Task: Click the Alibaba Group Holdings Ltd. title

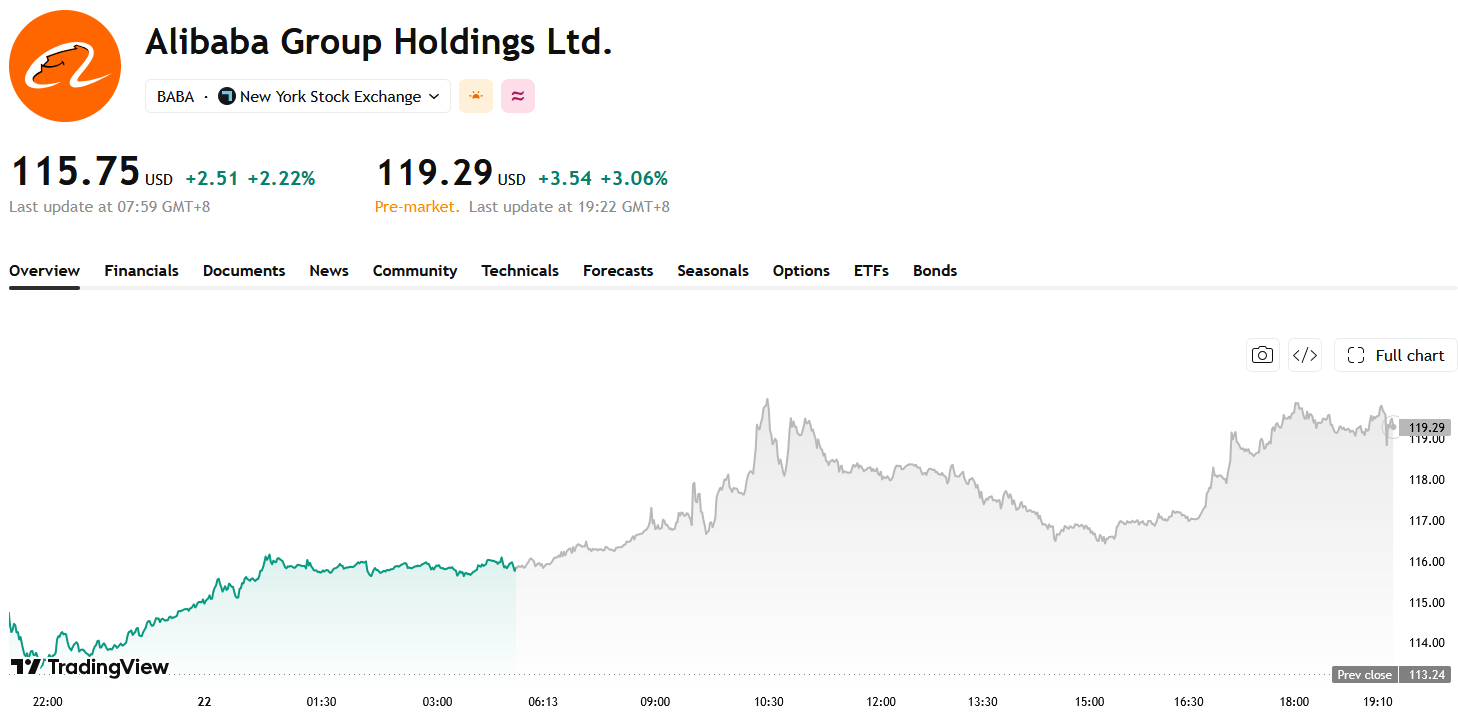Action: (x=379, y=41)
